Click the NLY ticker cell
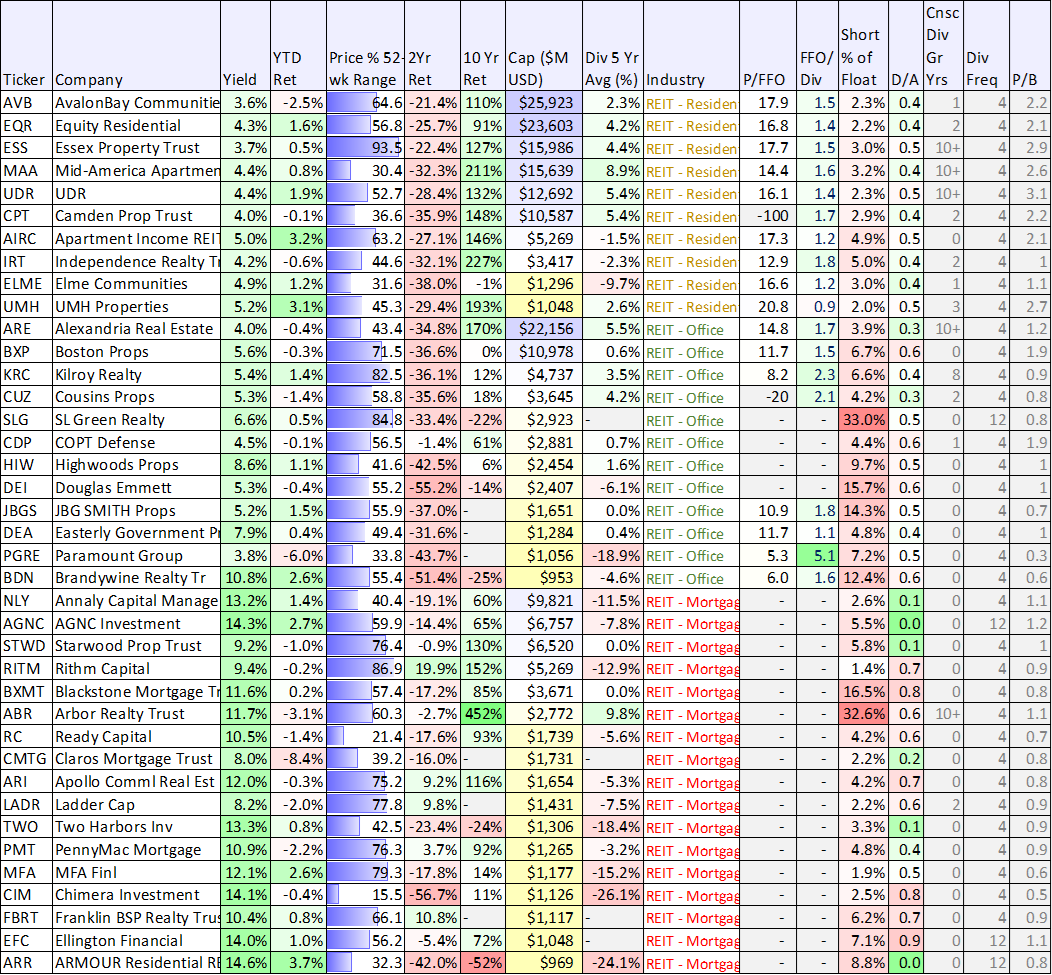This screenshot has width=1052, height=975. 26,601
